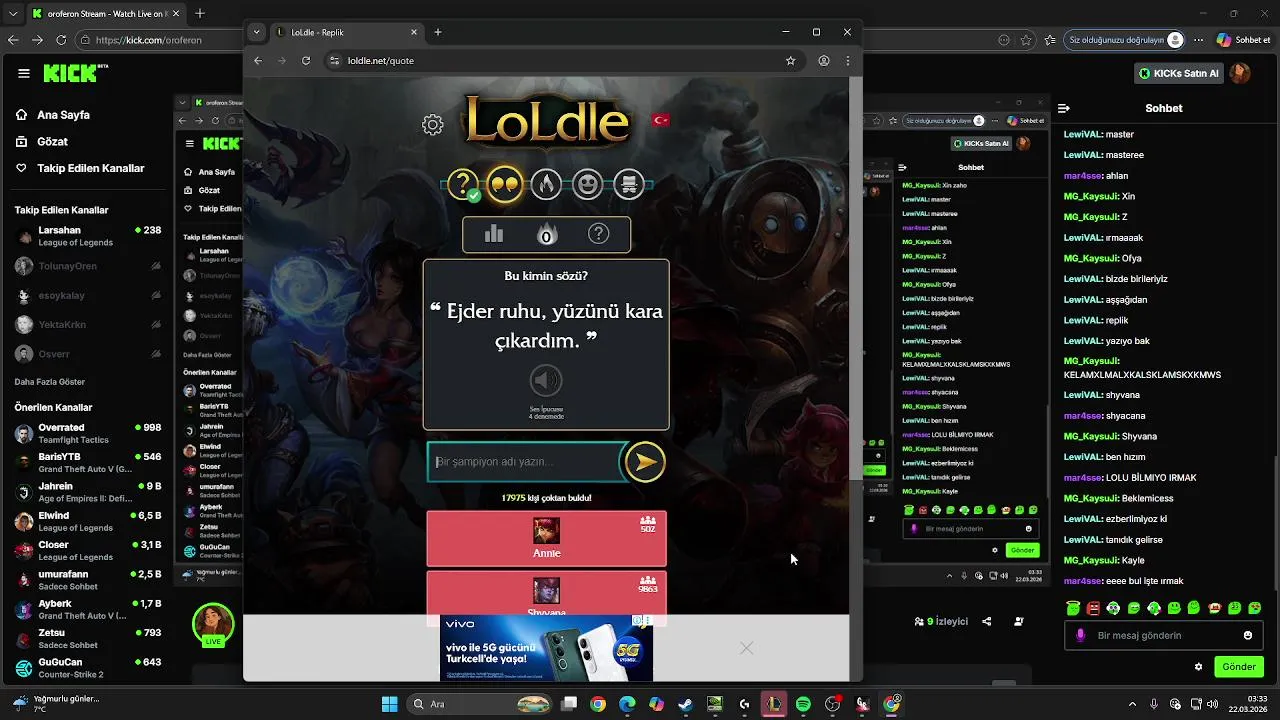Go to Ana Sayfa in Kick sidebar
Viewport: 1280px width, 720px height.
tap(64, 115)
